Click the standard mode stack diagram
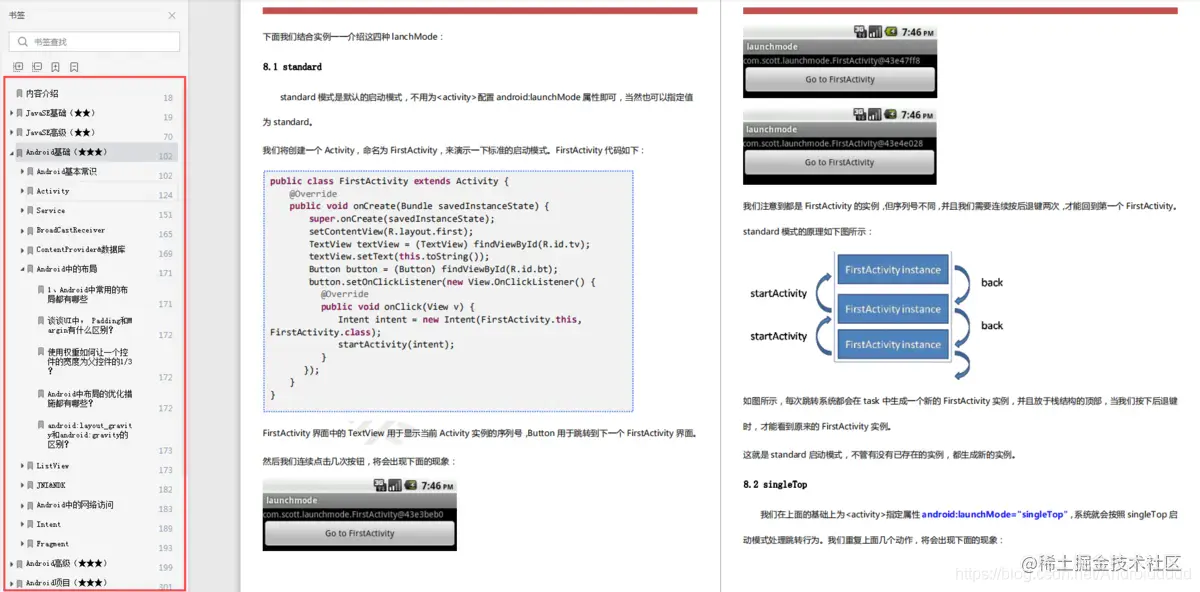 [x=878, y=315]
